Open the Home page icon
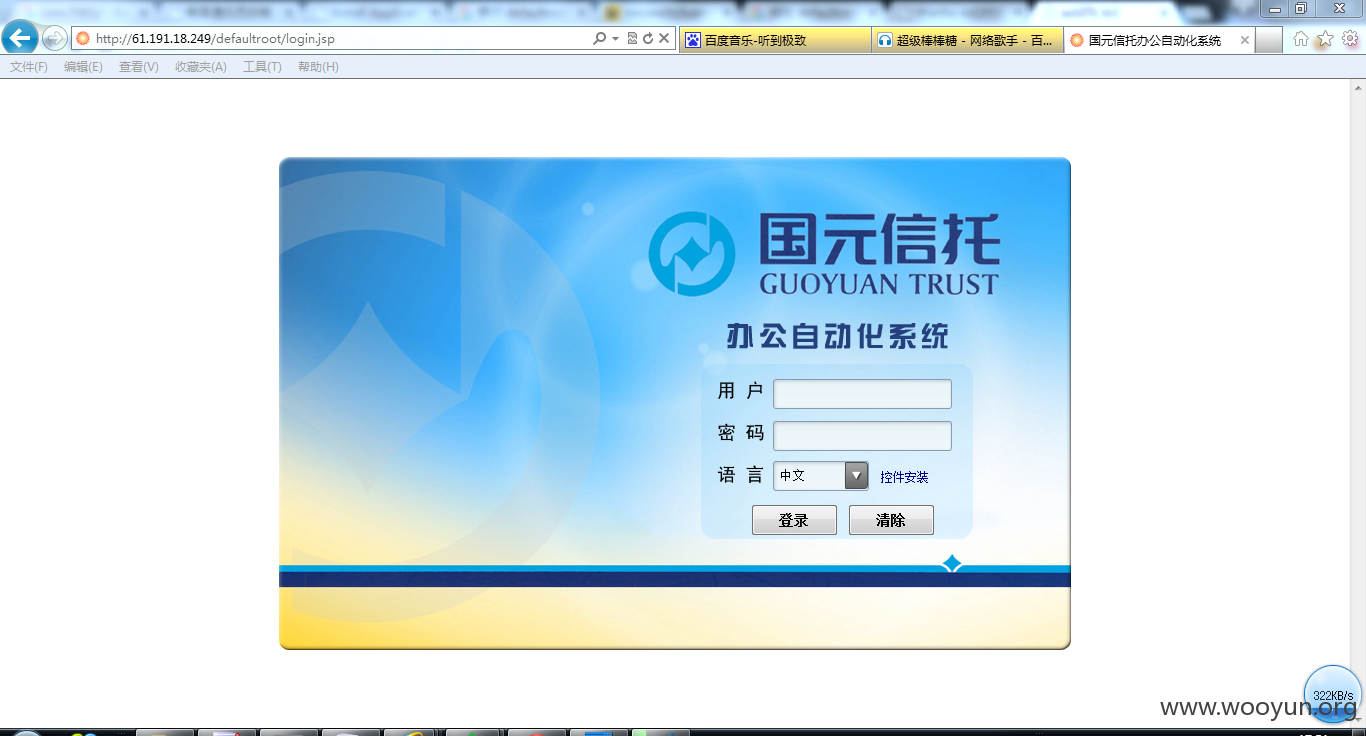Image resolution: width=1366 pixels, height=736 pixels. [x=1301, y=39]
